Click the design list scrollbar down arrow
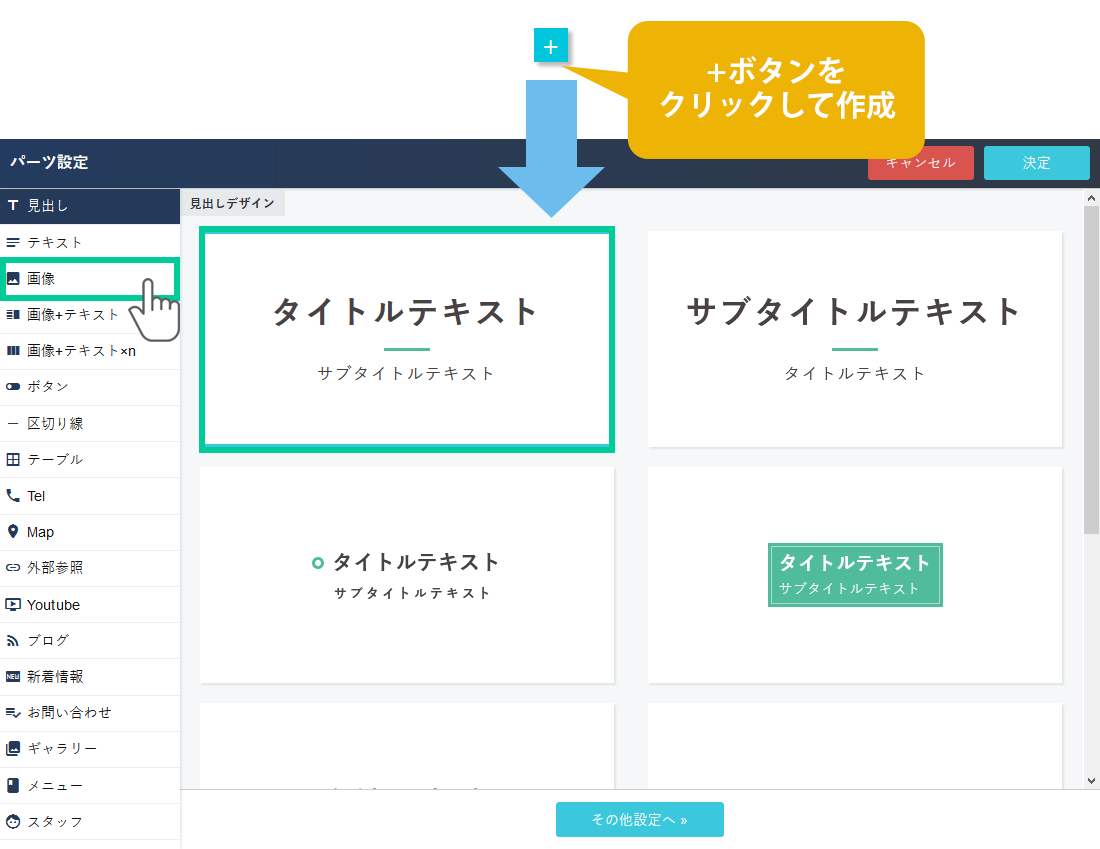The image size is (1100, 849). point(1091,780)
